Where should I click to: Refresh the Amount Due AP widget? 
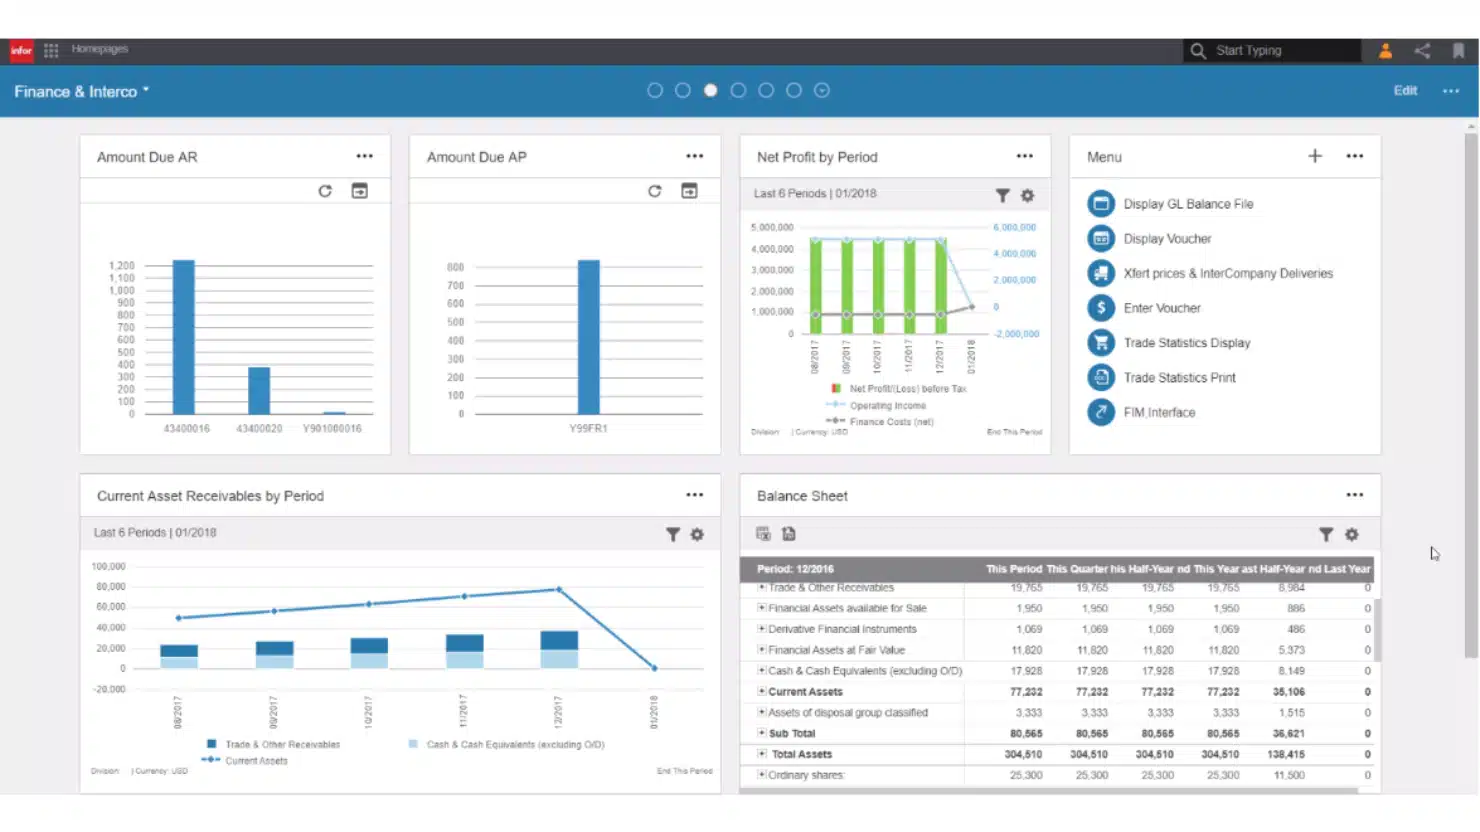coord(655,190)
